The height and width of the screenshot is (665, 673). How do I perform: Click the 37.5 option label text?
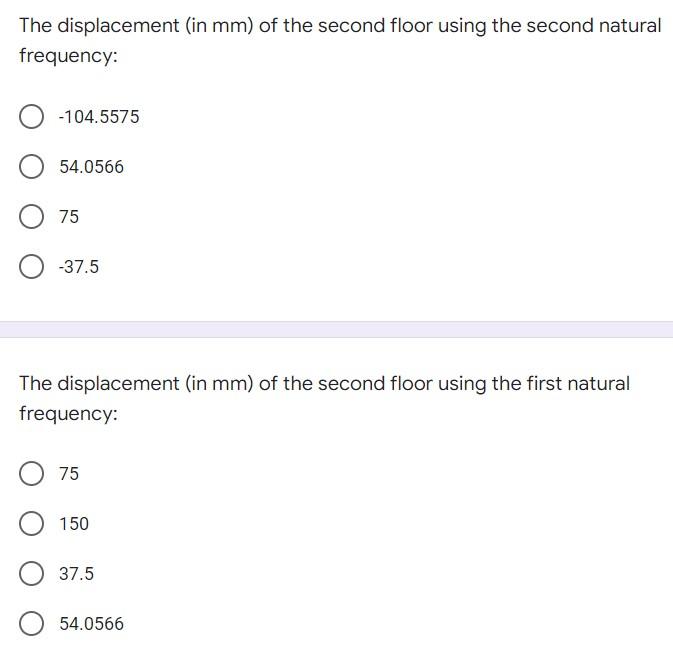pyautogui.click(x=76, y=574)
